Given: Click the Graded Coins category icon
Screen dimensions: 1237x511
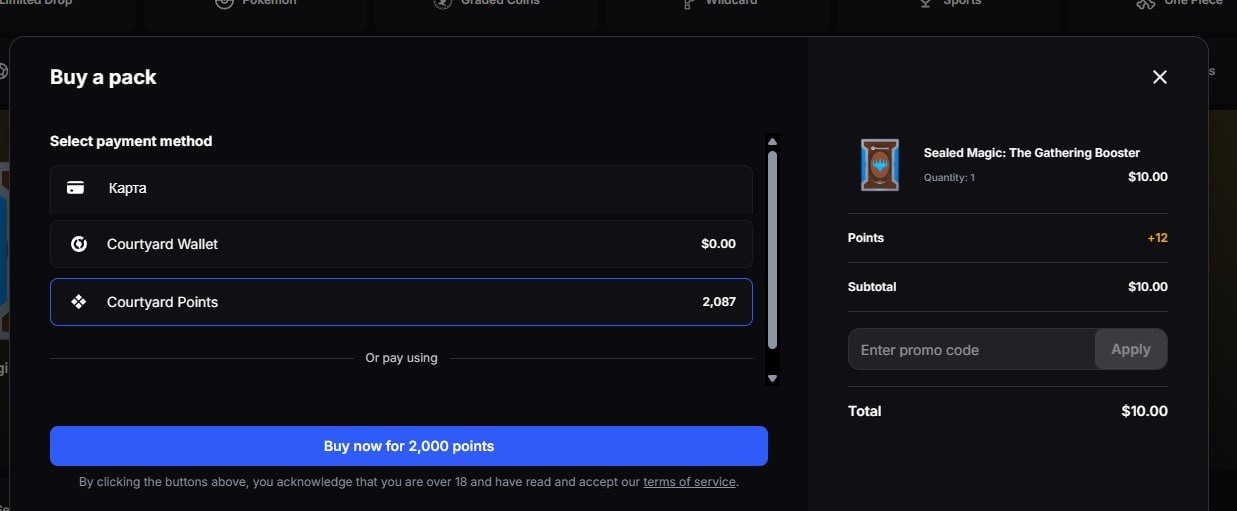Looking at the screenshot, I should [443, 4].
